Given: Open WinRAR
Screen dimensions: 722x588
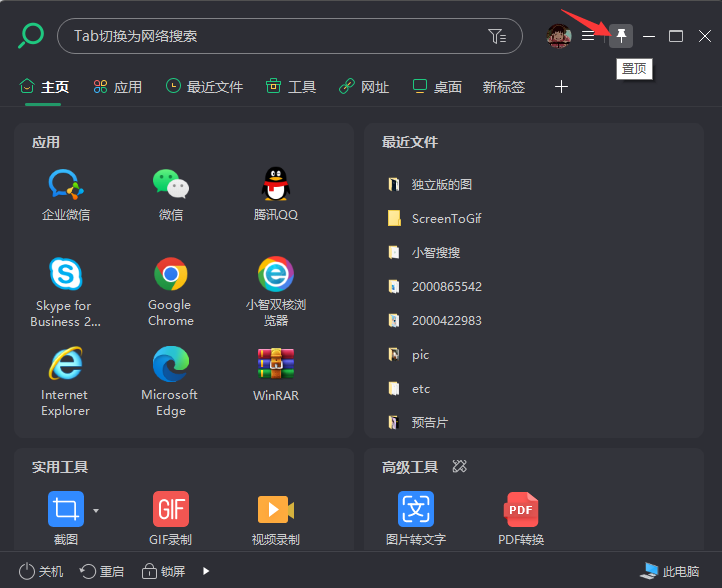Looking at the screenshot, I should [x=276, y=375].
